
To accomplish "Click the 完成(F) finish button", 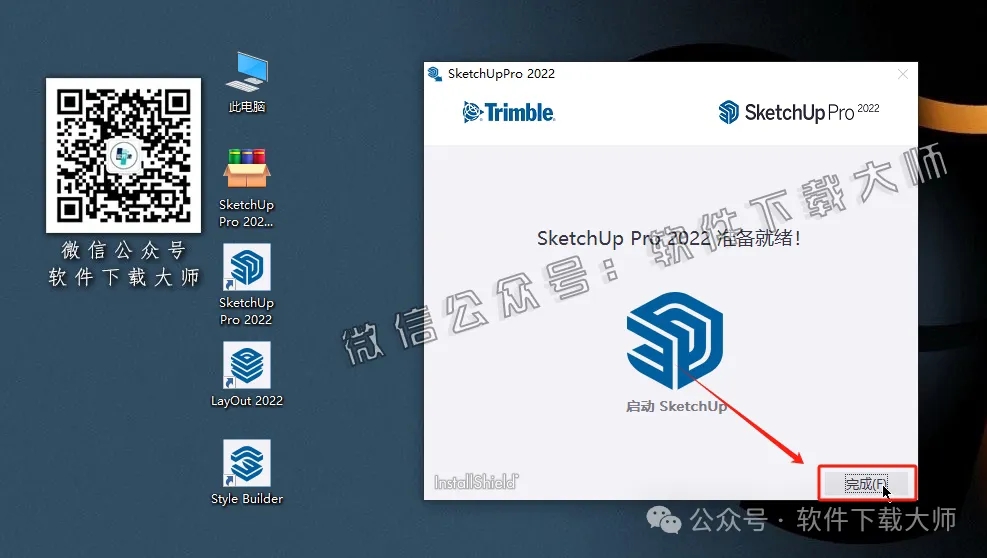I will [866, 484].
